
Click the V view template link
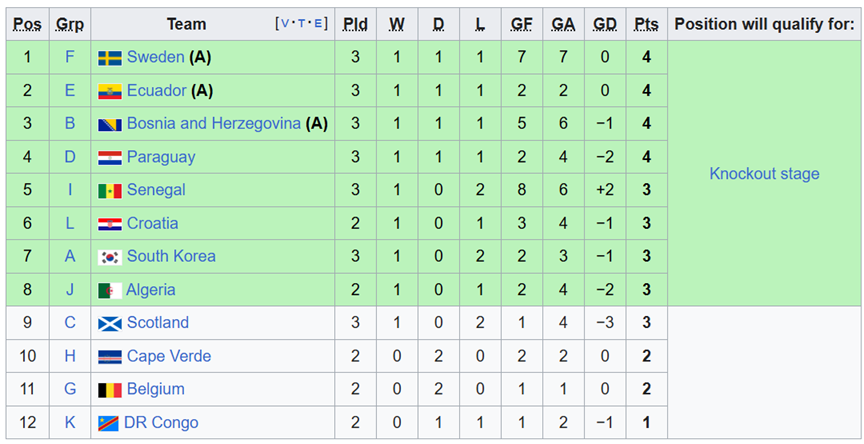pyautogui.click(x=285, y=24)
